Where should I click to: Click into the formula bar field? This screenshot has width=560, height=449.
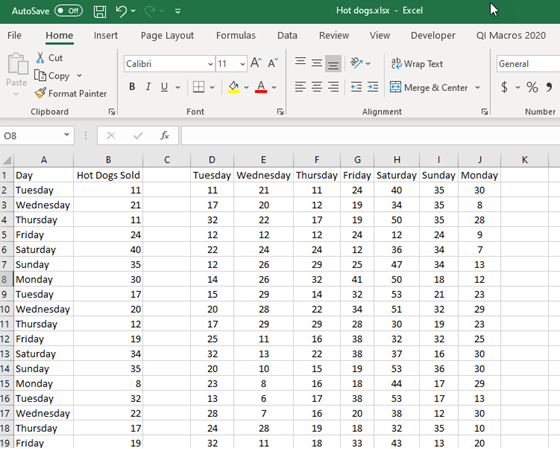pos(371,136)
